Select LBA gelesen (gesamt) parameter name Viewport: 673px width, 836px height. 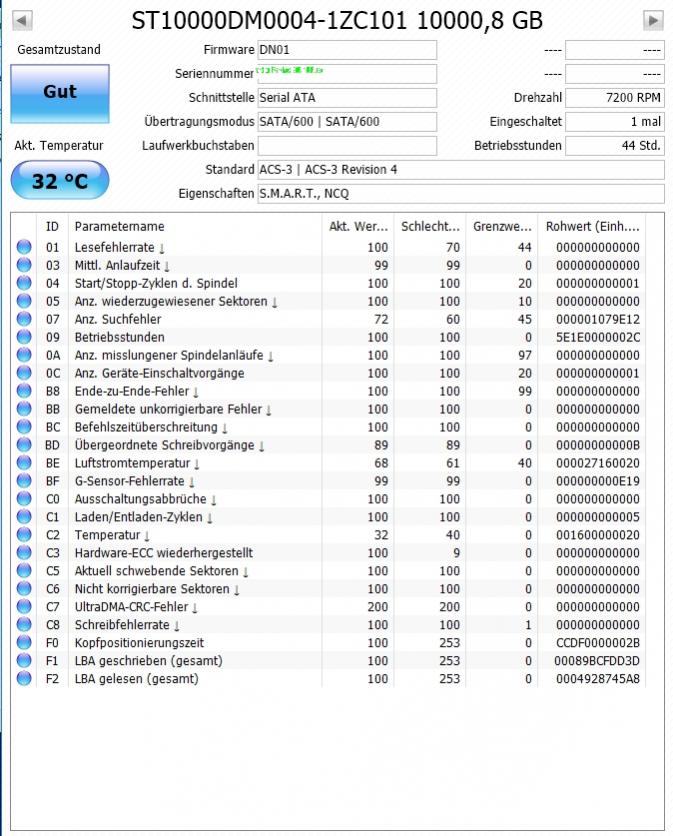(x=137, y=679)
